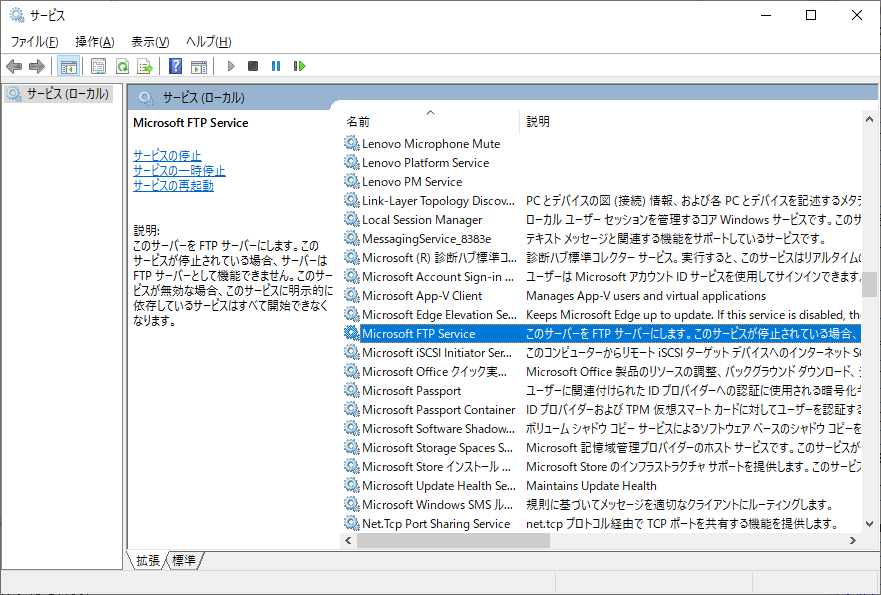Click the Back navigation arrow
Image resolution: width=881 pixels, height=595 pixels.
13,66
